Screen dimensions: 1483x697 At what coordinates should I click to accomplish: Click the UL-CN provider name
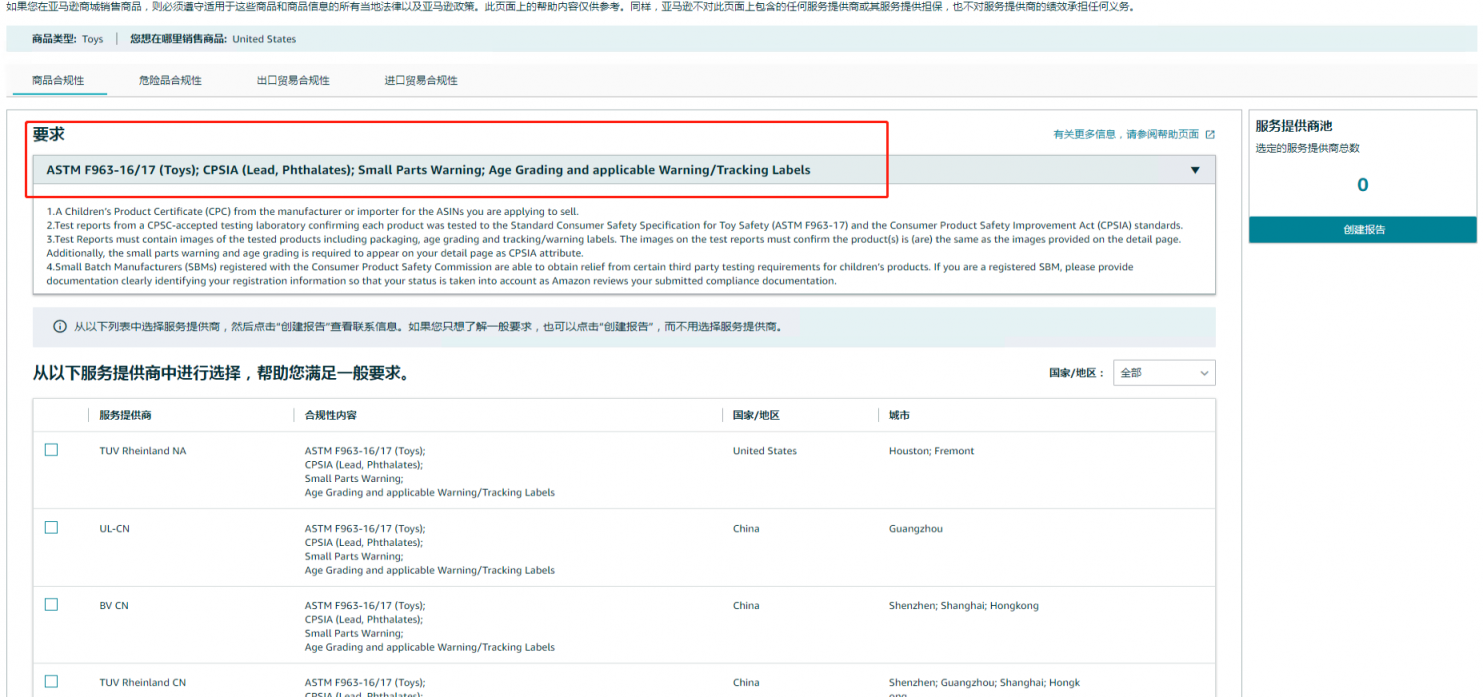pyautogui.click(x=114, y=529)
